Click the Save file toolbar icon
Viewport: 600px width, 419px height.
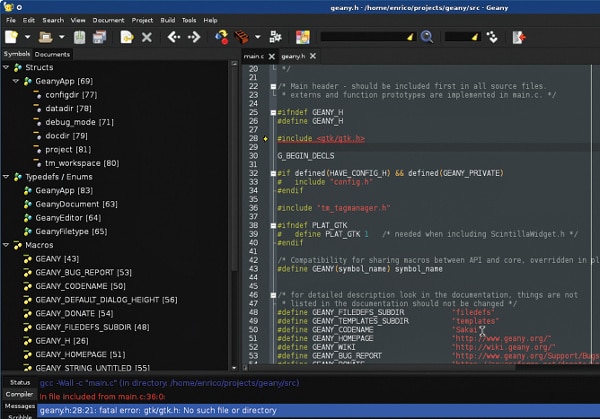77,37
